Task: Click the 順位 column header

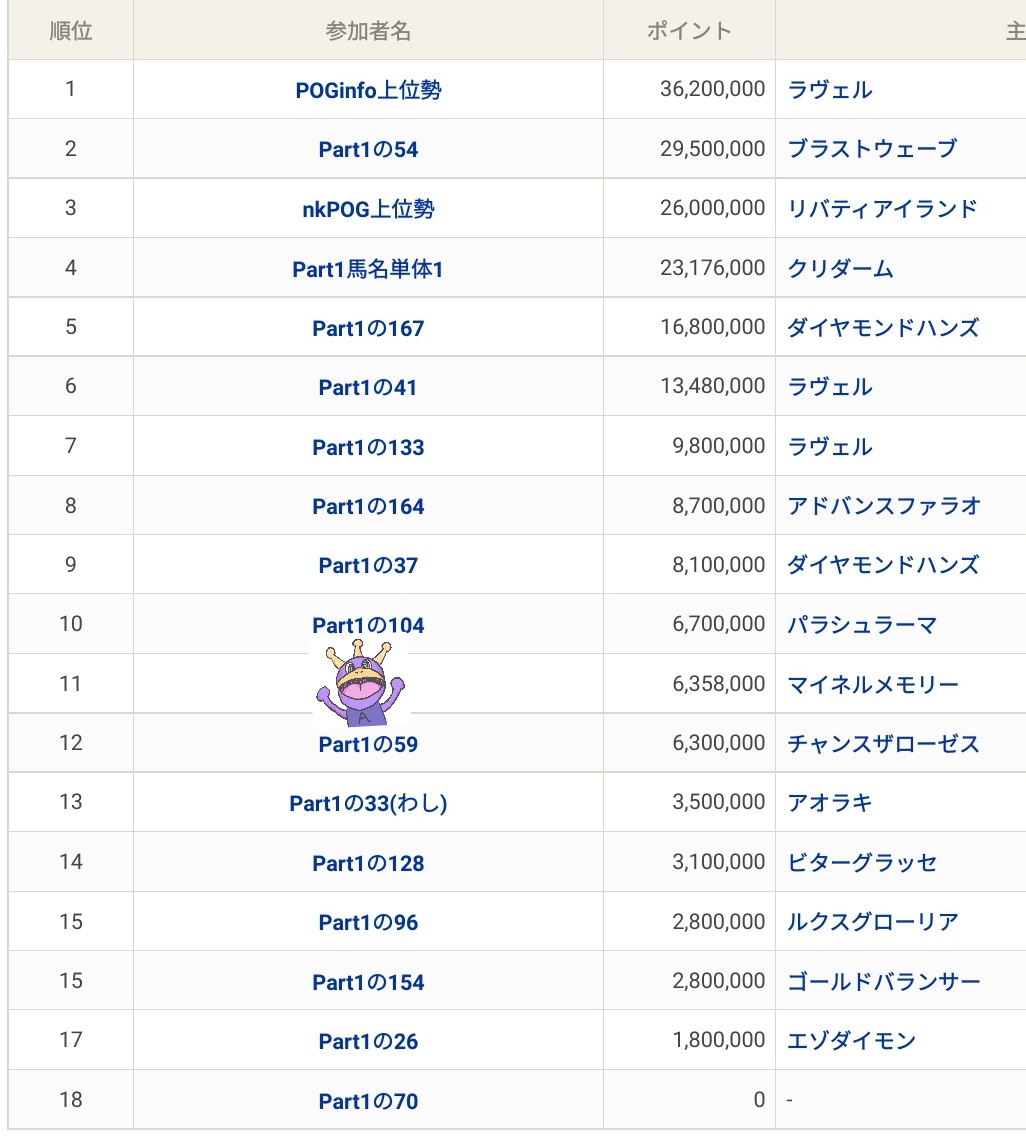Action: pyautogui.click(x=71, y=31)
